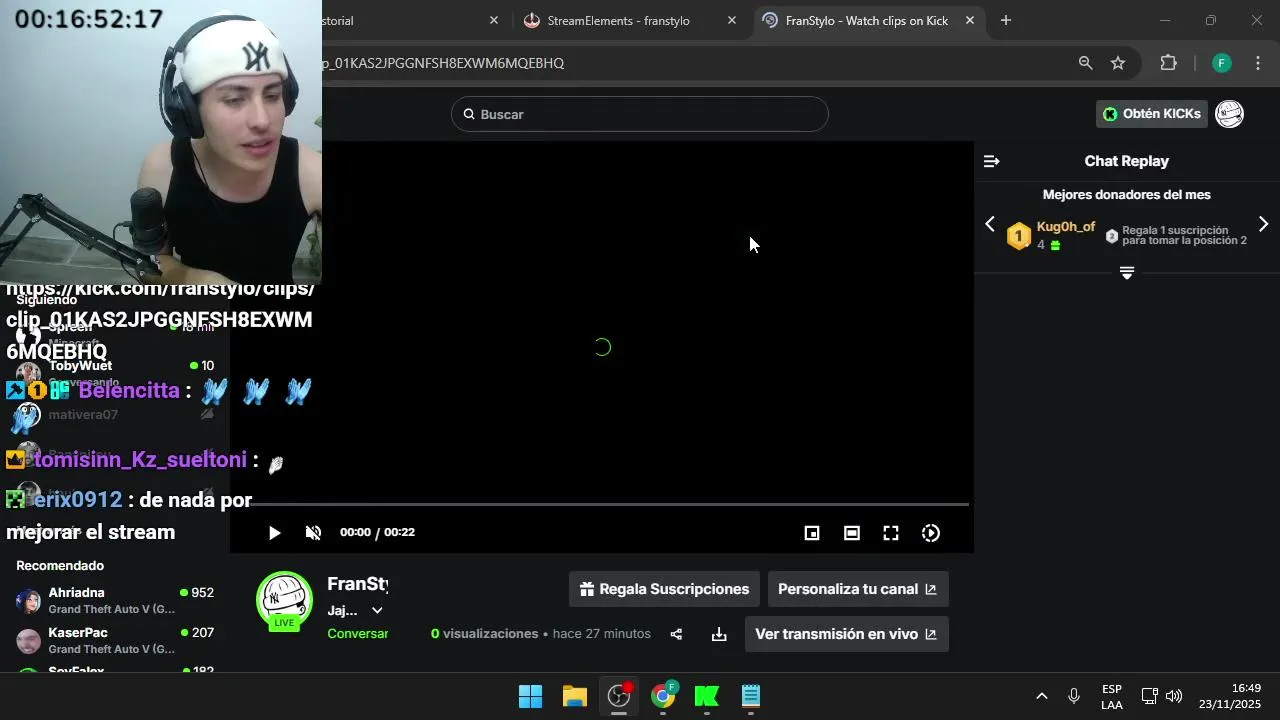
Task: Enter fullscreen video mode
Action: click(891, 533)
